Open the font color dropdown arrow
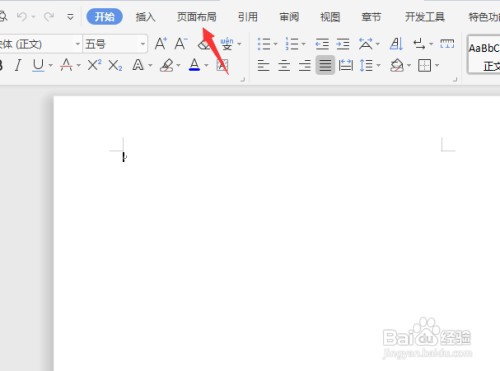The width and height of the screenshot is (500, 371). pyautogui.click(x=206, y=65)
